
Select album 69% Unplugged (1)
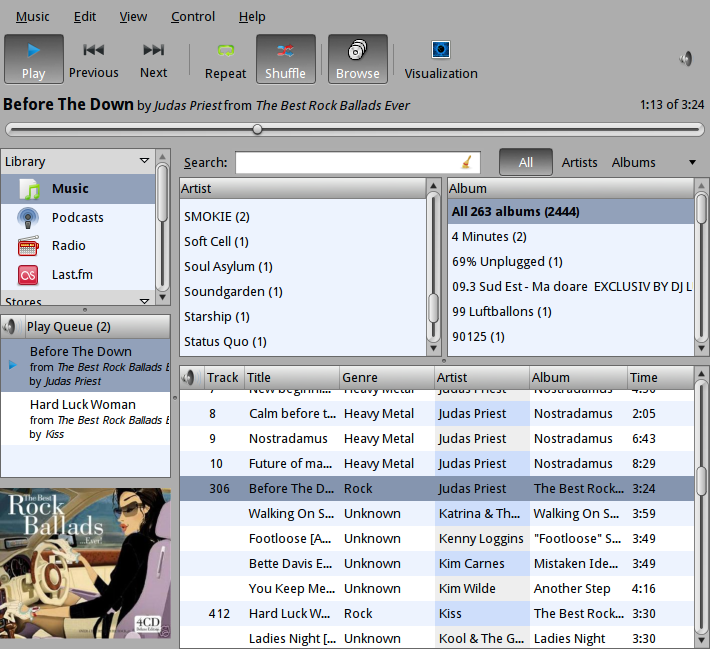[571, 262]
